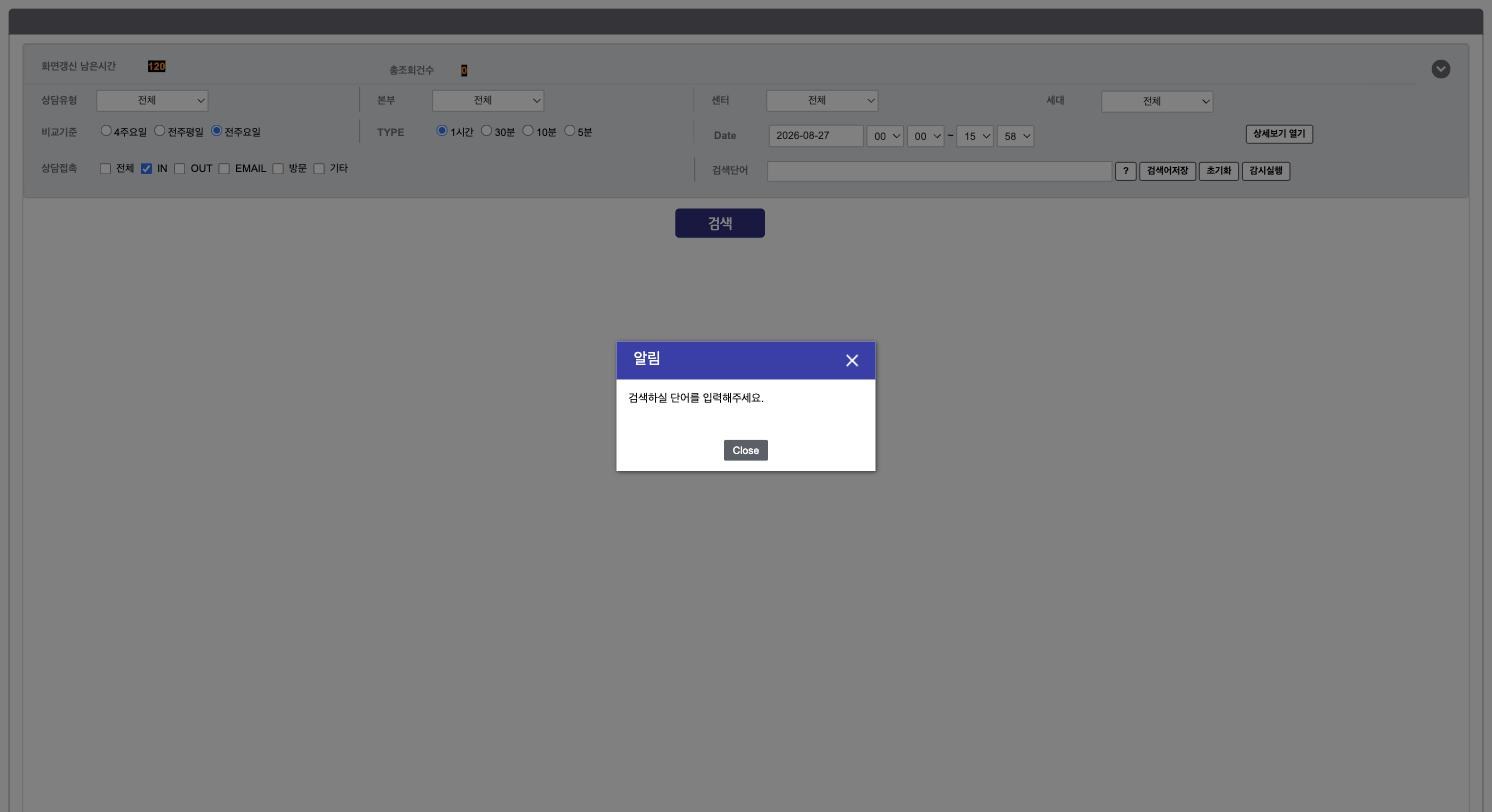Select the 전주요일 radio button
Image resolution: width=1492 pixels, height=812 pixels.
tap(216, 131)
